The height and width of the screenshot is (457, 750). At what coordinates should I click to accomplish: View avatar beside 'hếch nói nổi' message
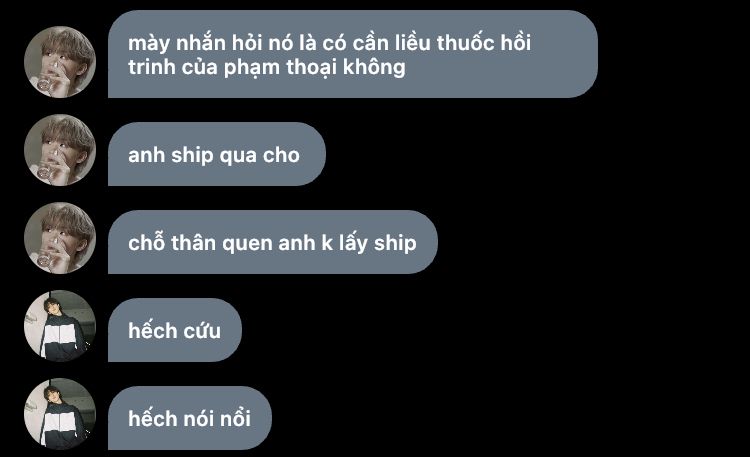(60, 414)
